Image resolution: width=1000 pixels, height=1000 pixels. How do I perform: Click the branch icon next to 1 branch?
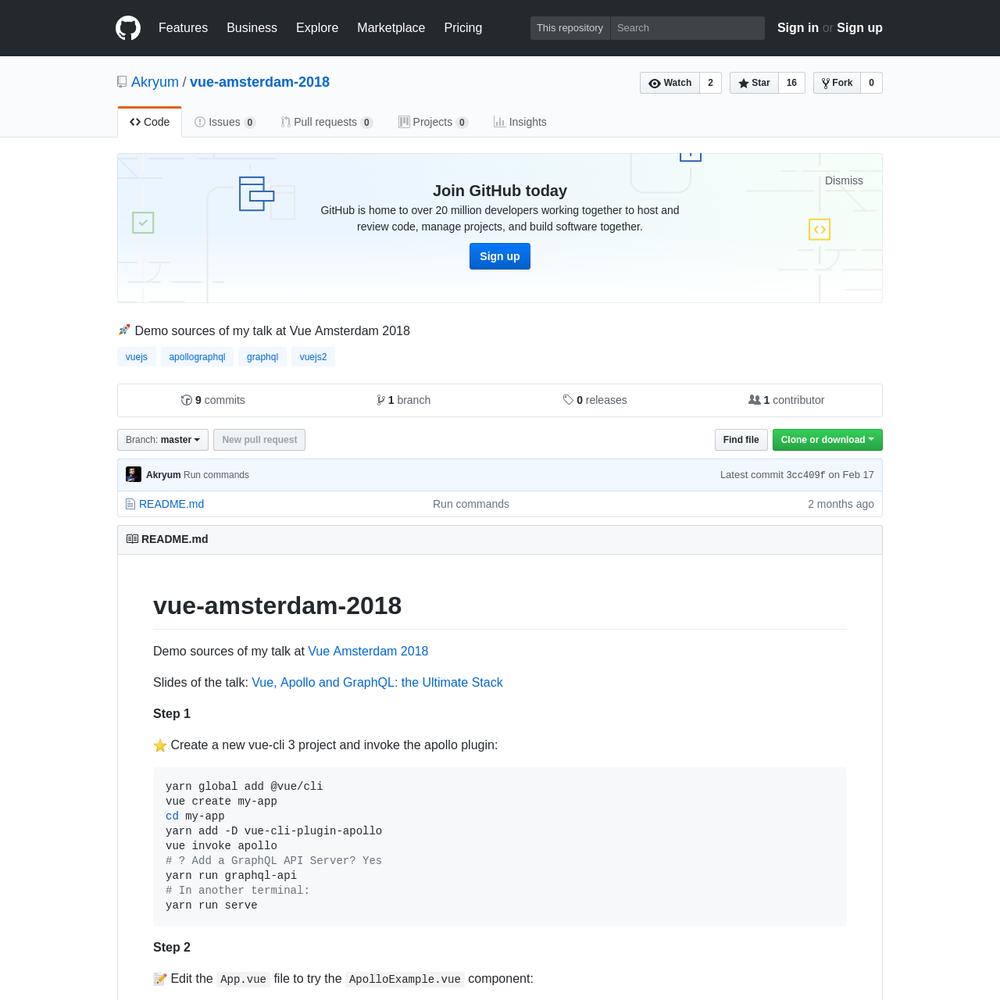pos(381,400)
